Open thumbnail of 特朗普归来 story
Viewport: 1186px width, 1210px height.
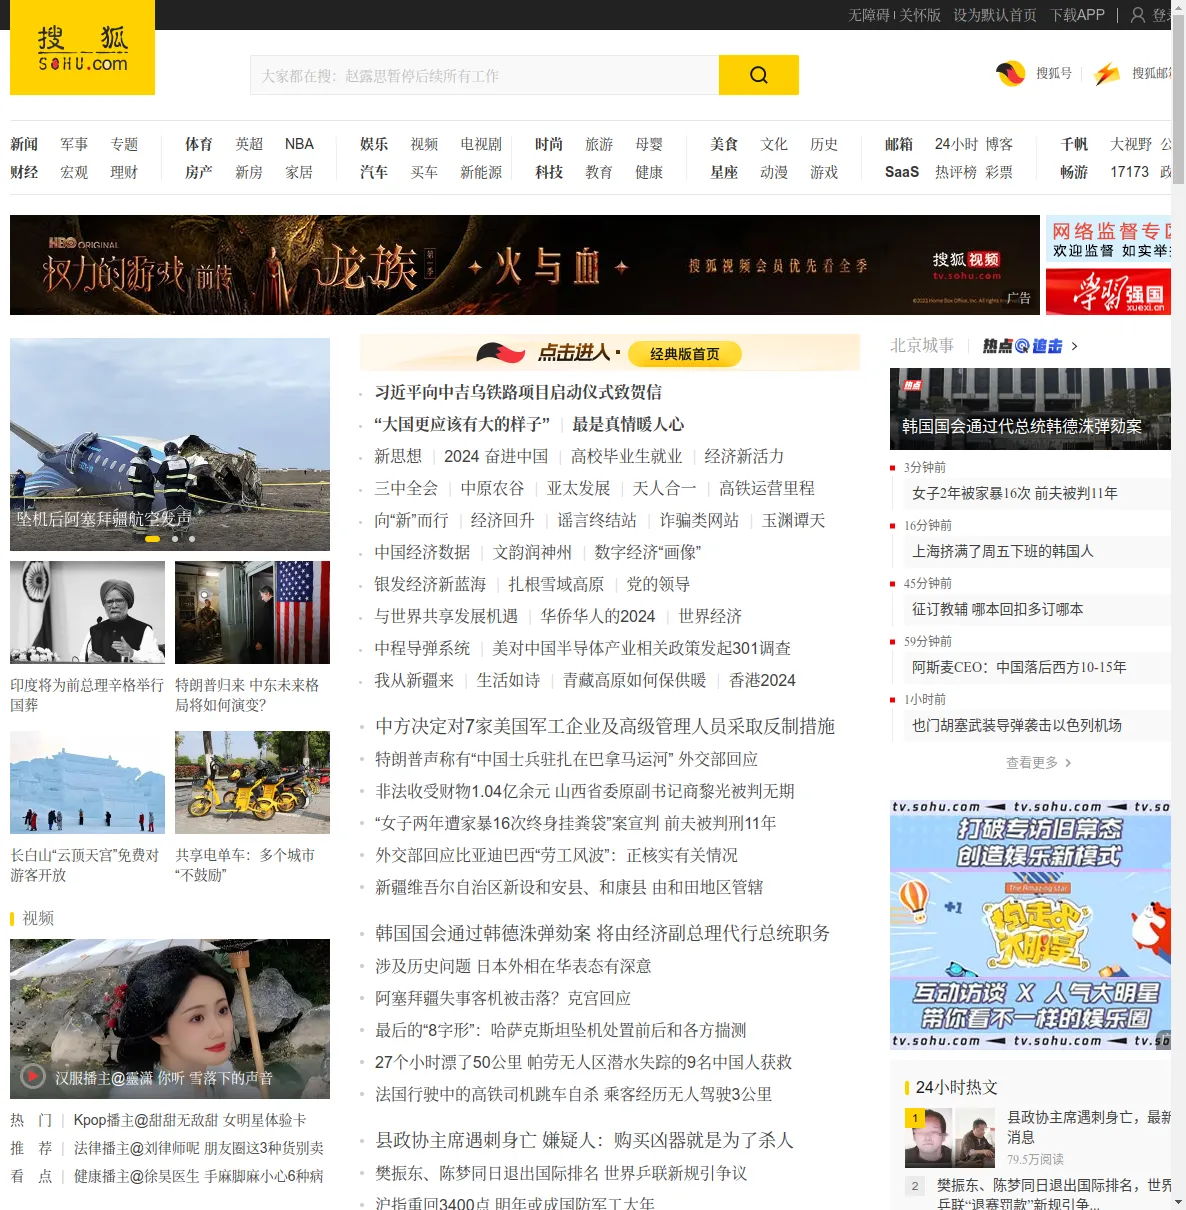tap(252, 612)
